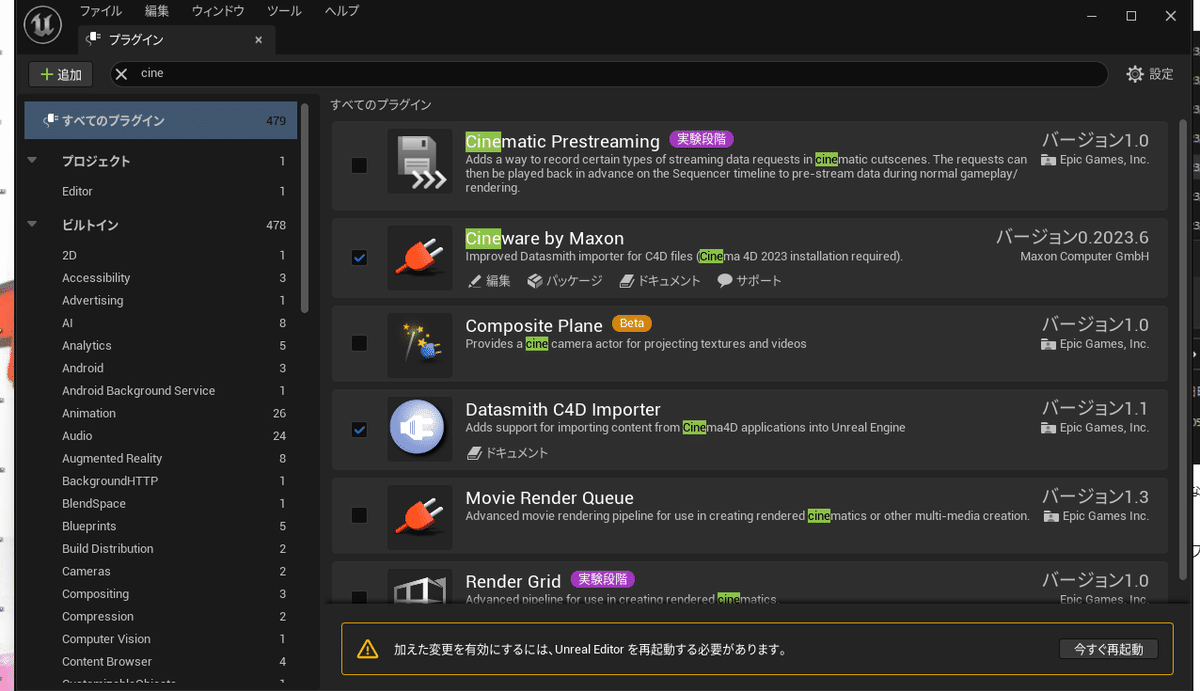The width and height of the screenshot is (1200, 691).
Task: Click the Unreal Engine logo icon
Action: point(45,26)
